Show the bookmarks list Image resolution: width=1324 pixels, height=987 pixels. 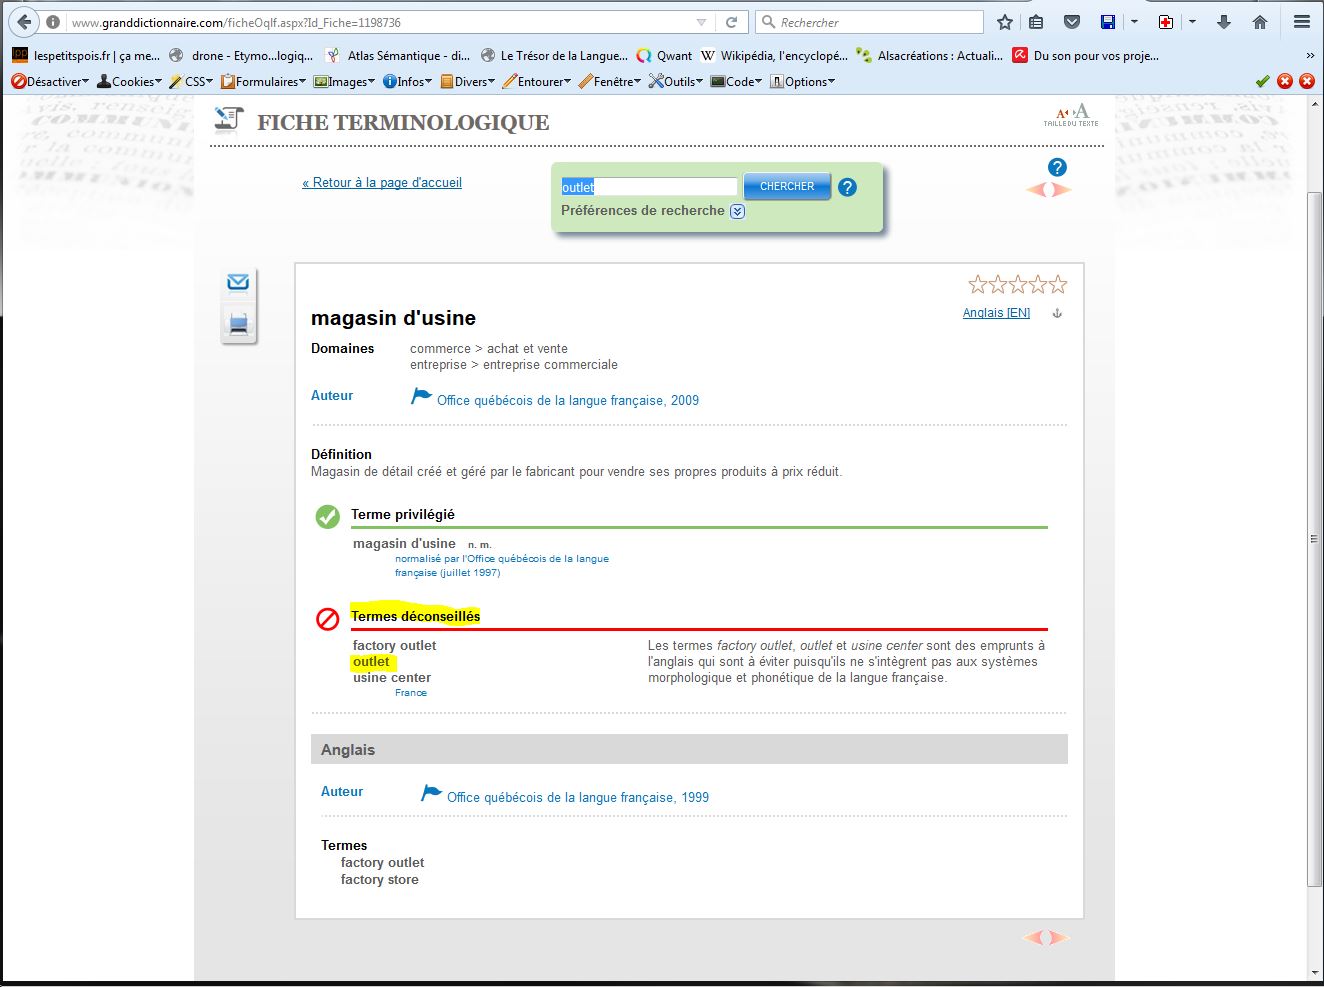(1036, 22)
